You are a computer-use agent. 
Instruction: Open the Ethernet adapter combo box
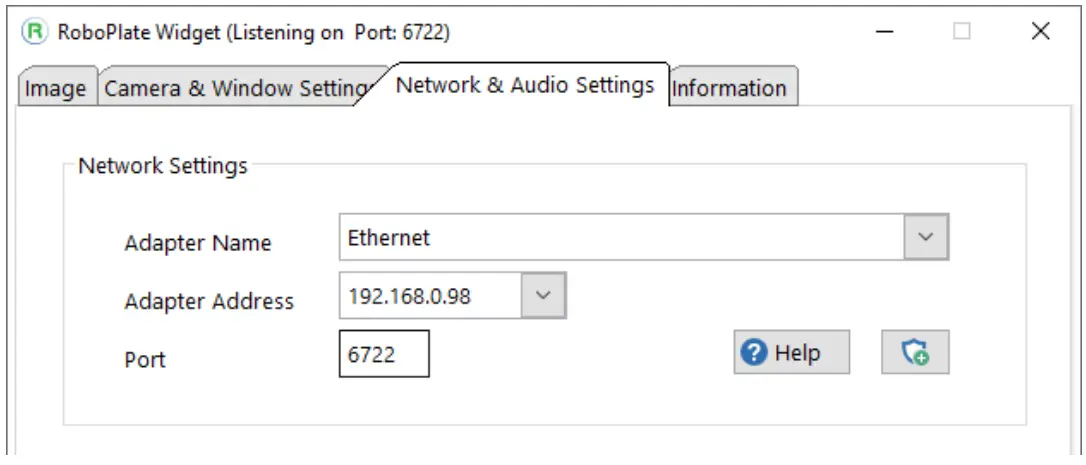[622, 238]
